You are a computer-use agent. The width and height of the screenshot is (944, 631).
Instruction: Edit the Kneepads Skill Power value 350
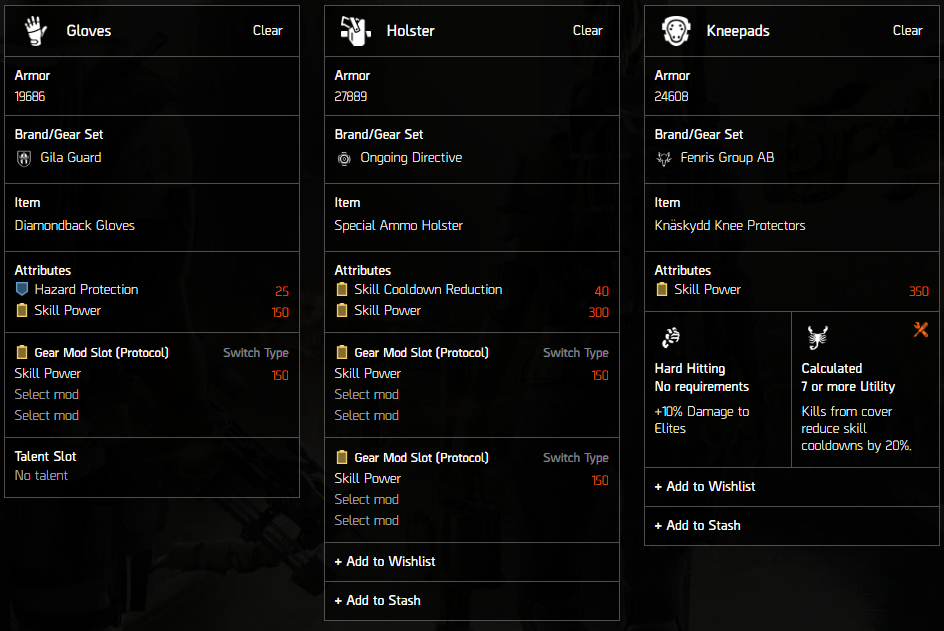coord(918,291)
